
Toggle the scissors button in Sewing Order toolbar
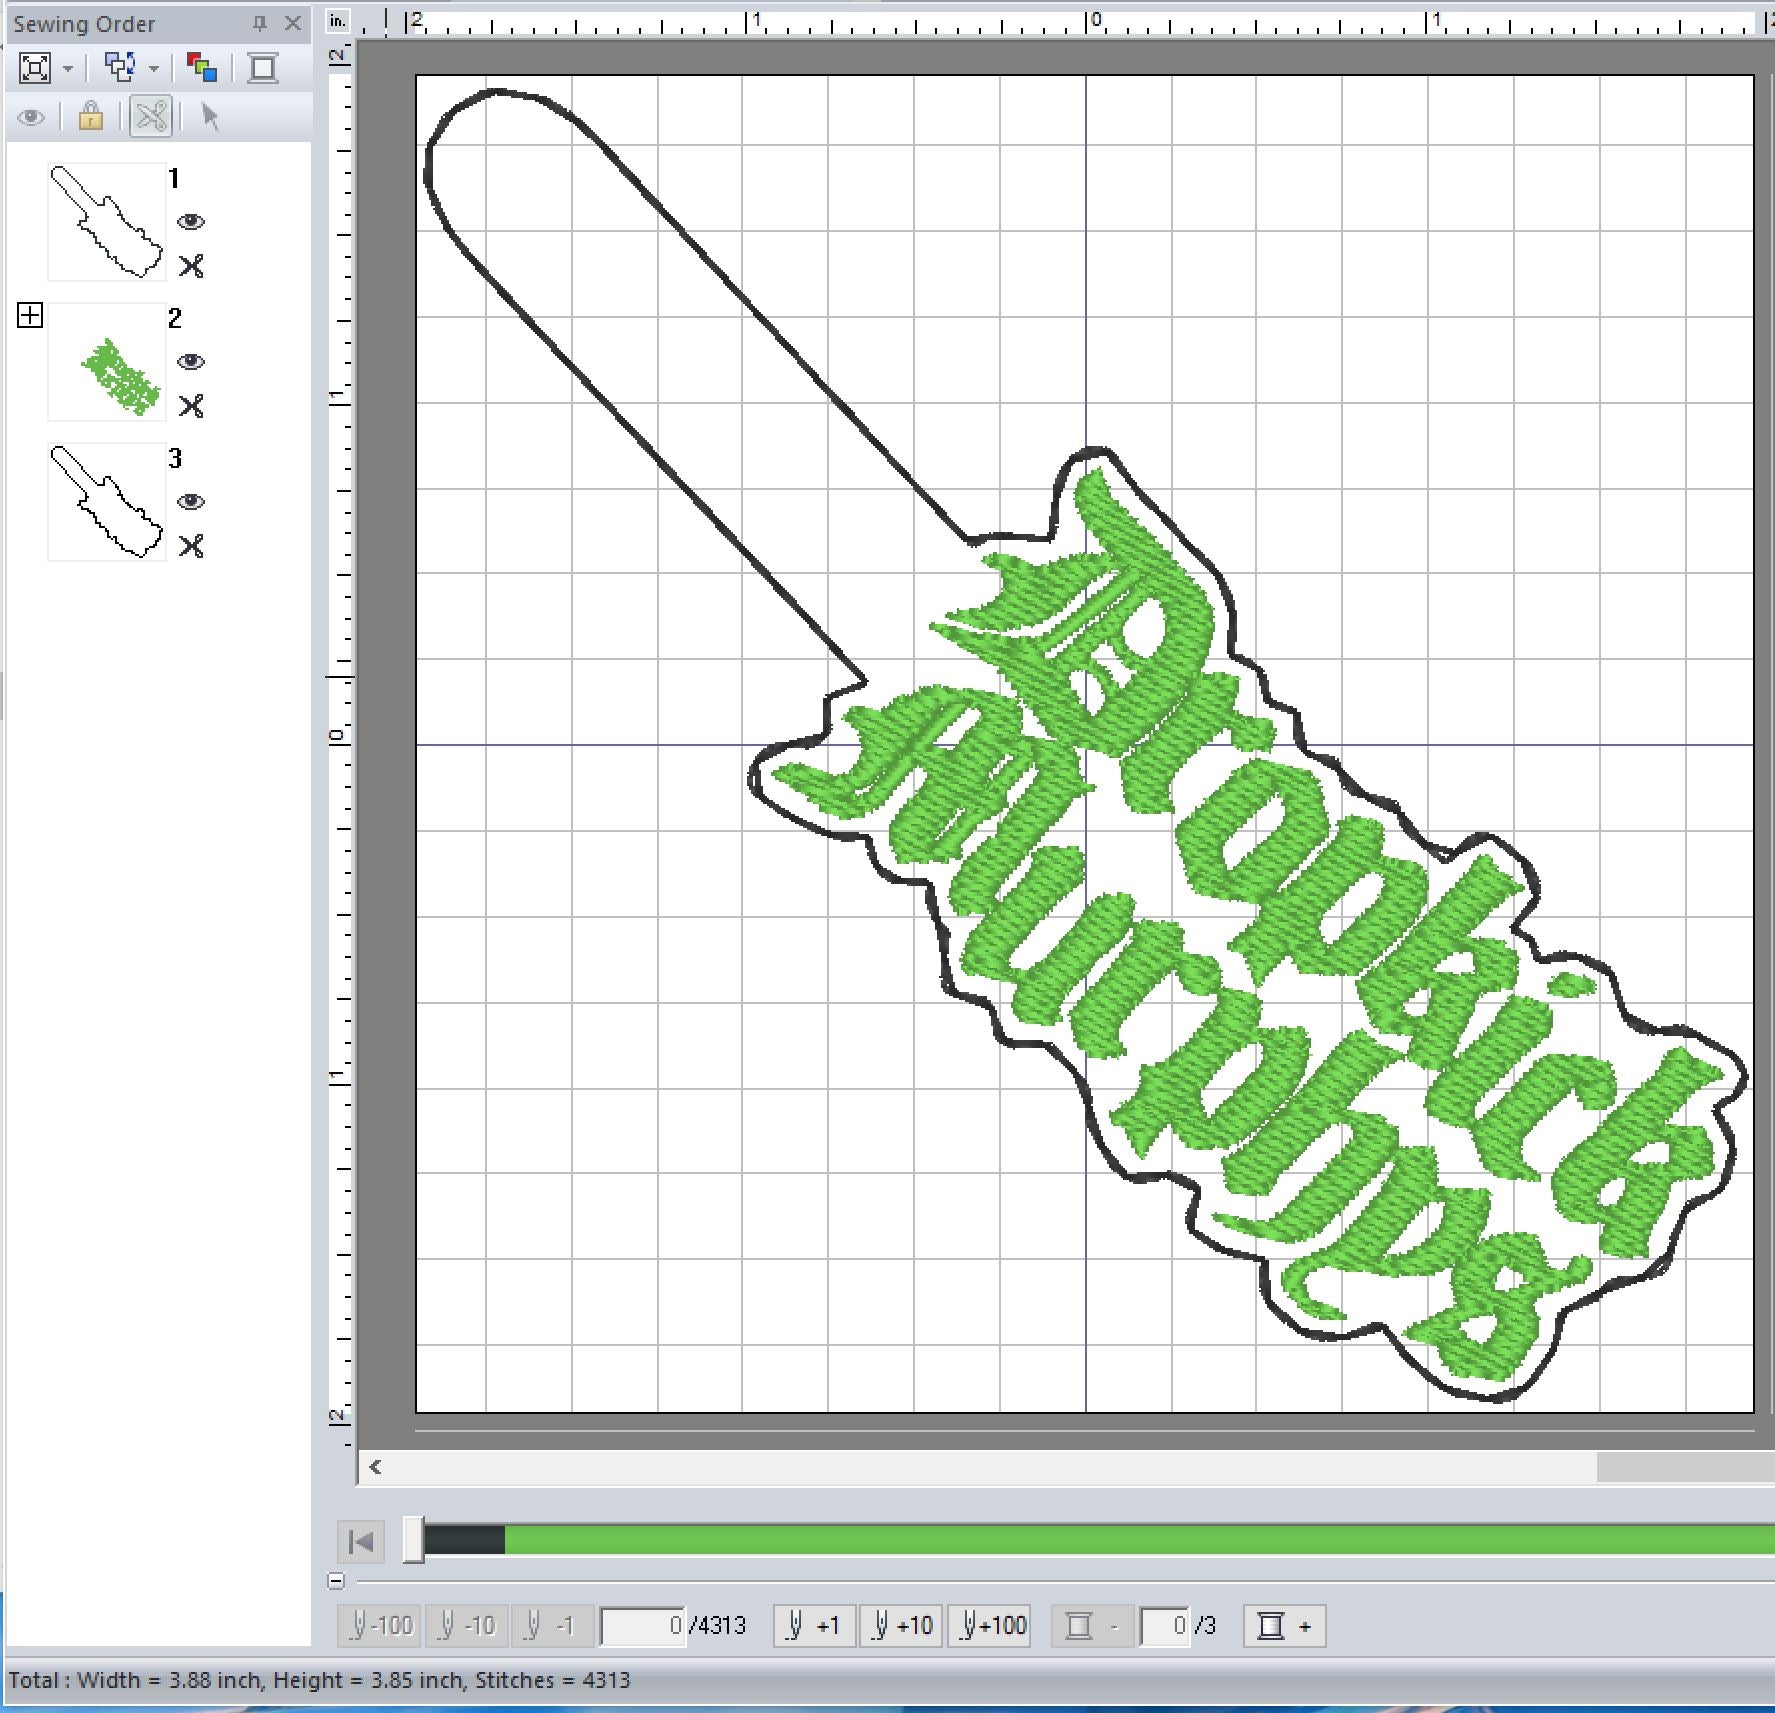(151, 117)
